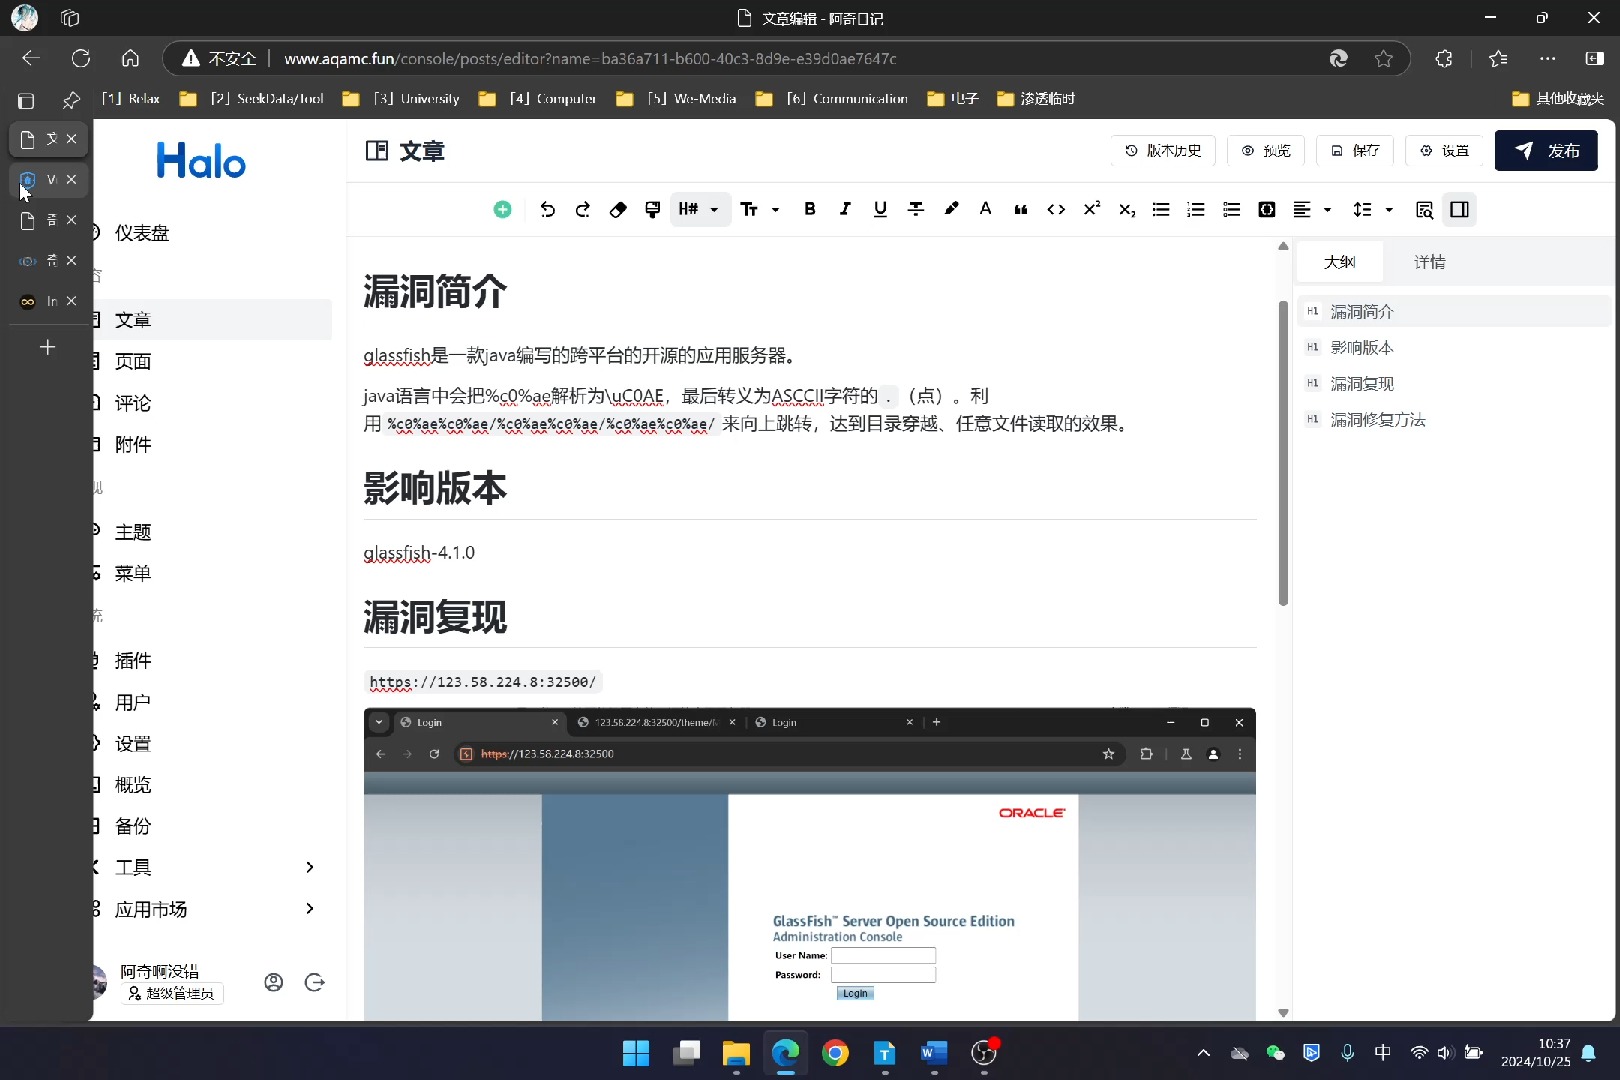This screenshot has width=1620, height=1080.
Task: Click the 预览 preview button
Action: point(1266,151)
